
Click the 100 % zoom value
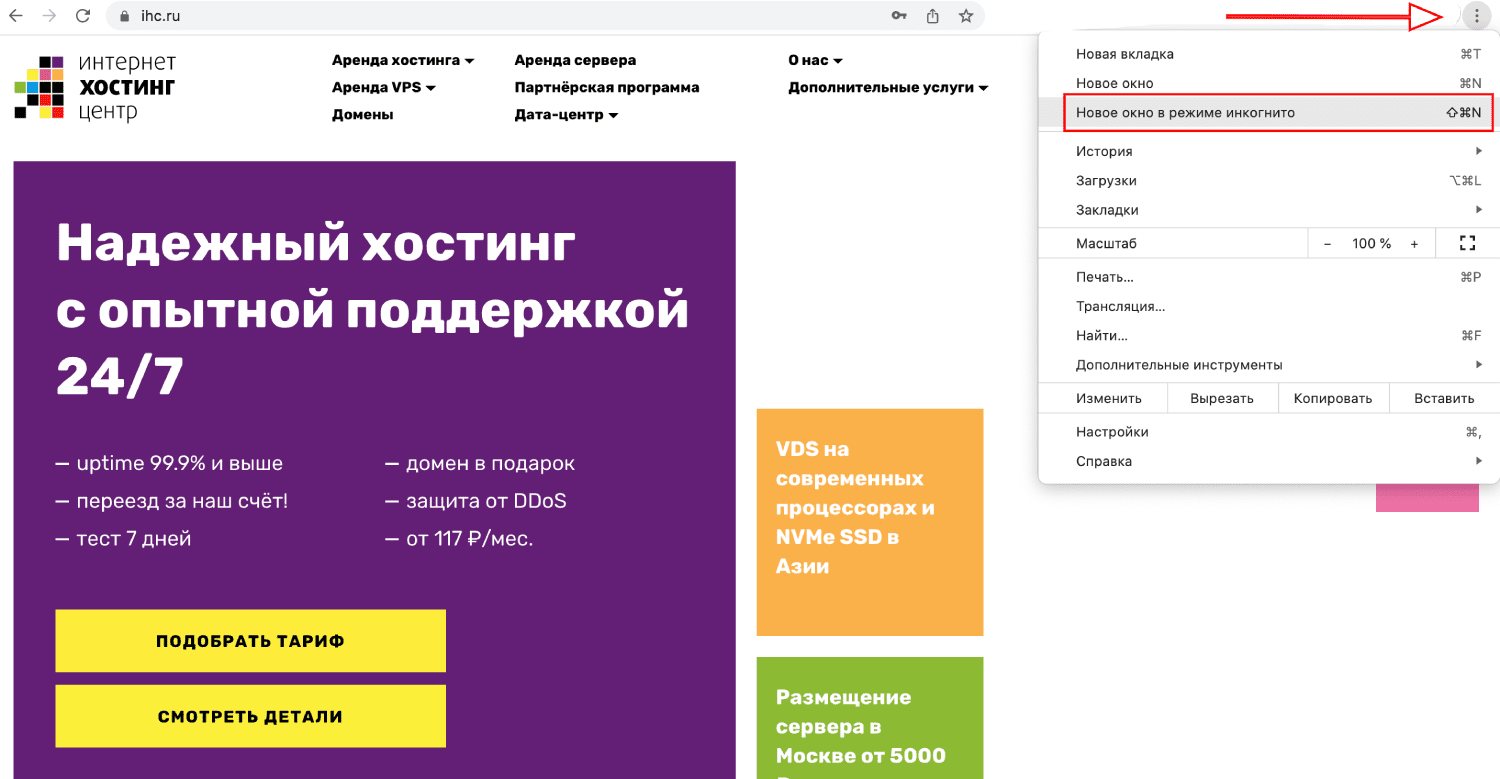pos(1371,243)
